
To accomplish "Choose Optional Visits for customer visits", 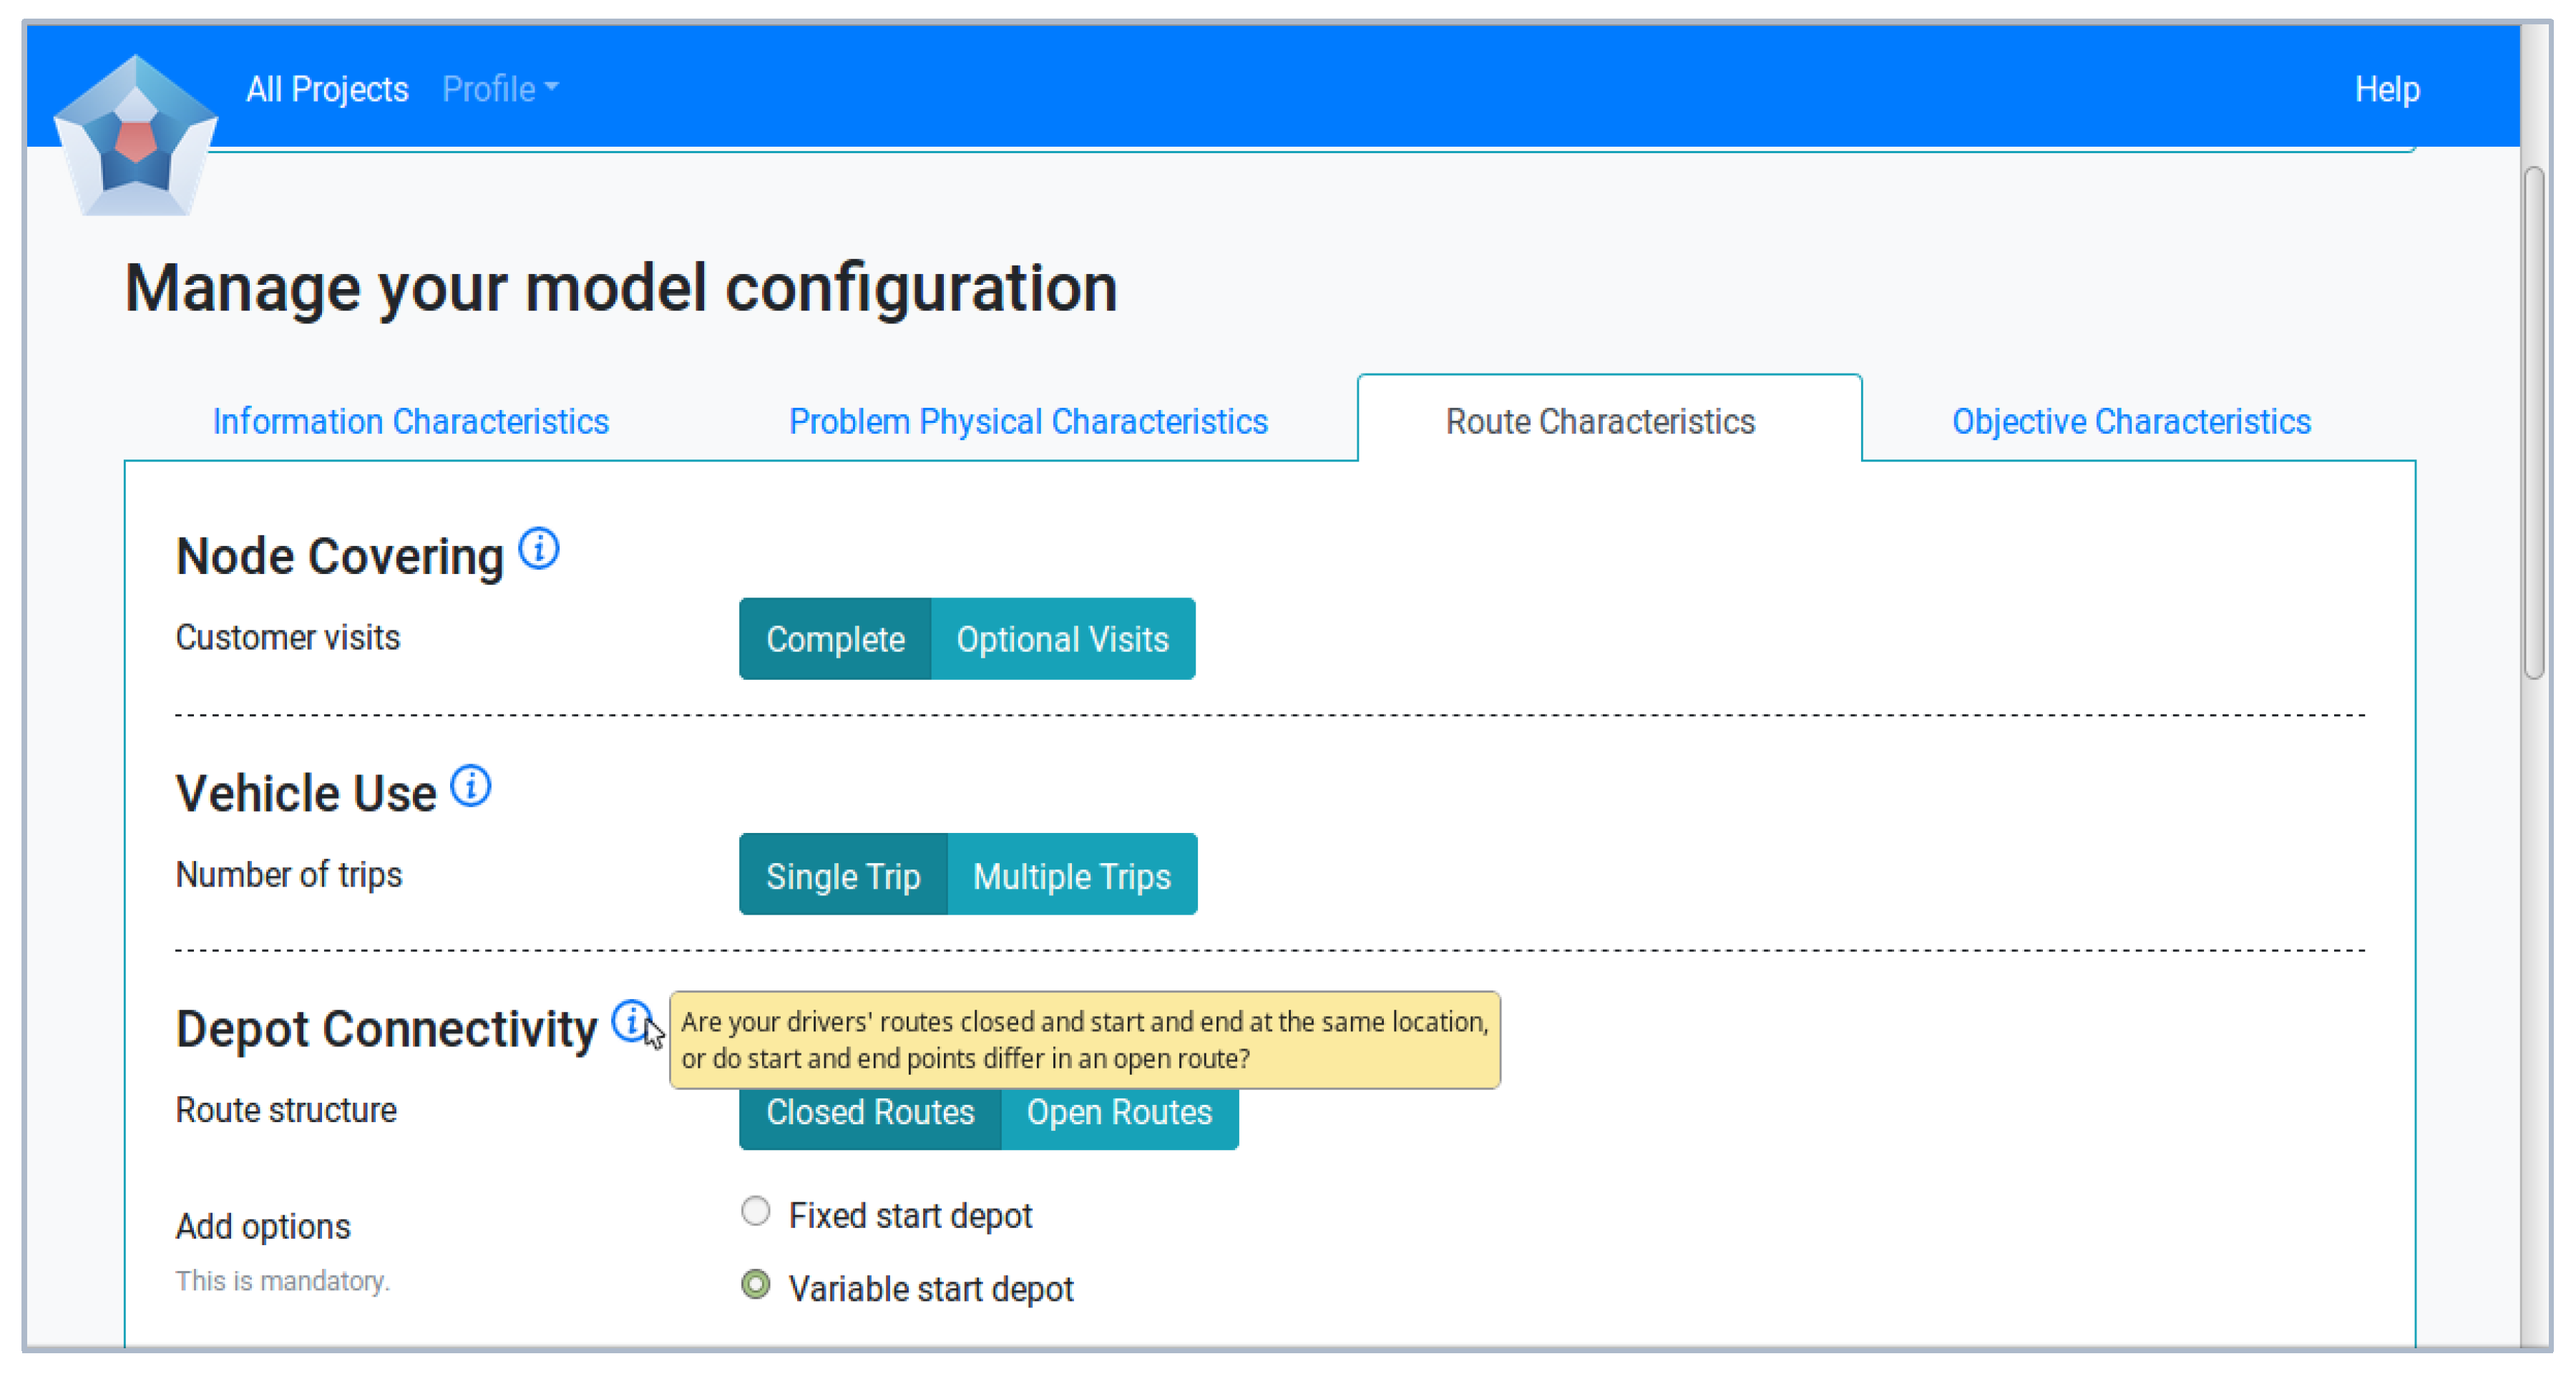I will point(1062,640).
